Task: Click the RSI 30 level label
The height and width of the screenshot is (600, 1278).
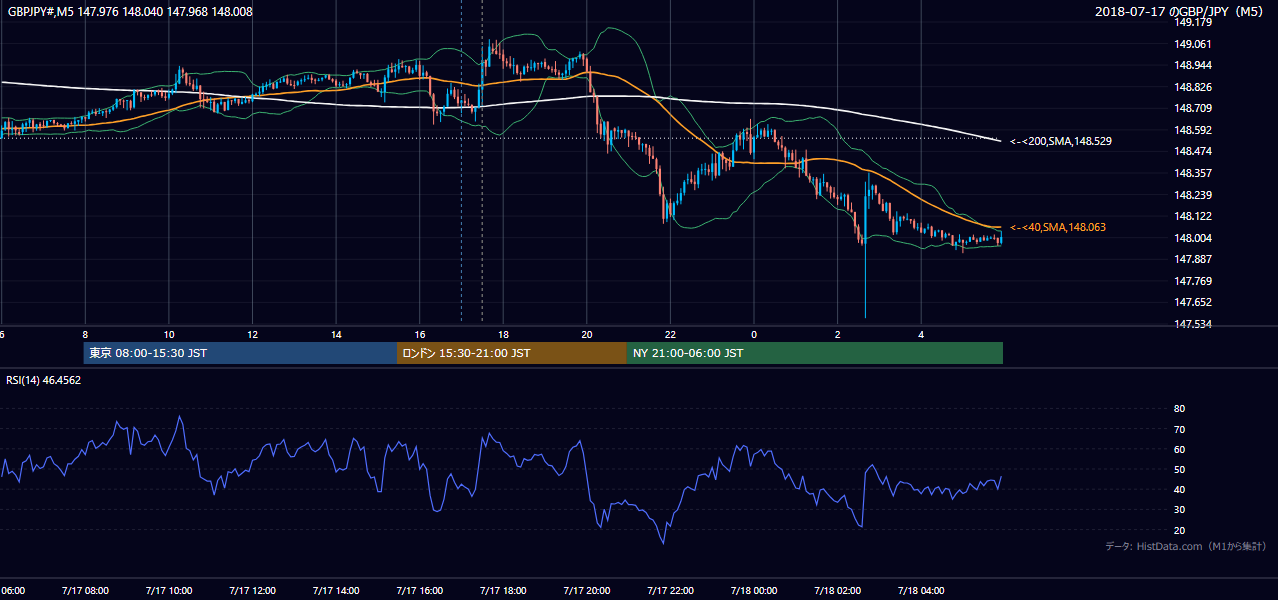Action: pos(1179,510)
